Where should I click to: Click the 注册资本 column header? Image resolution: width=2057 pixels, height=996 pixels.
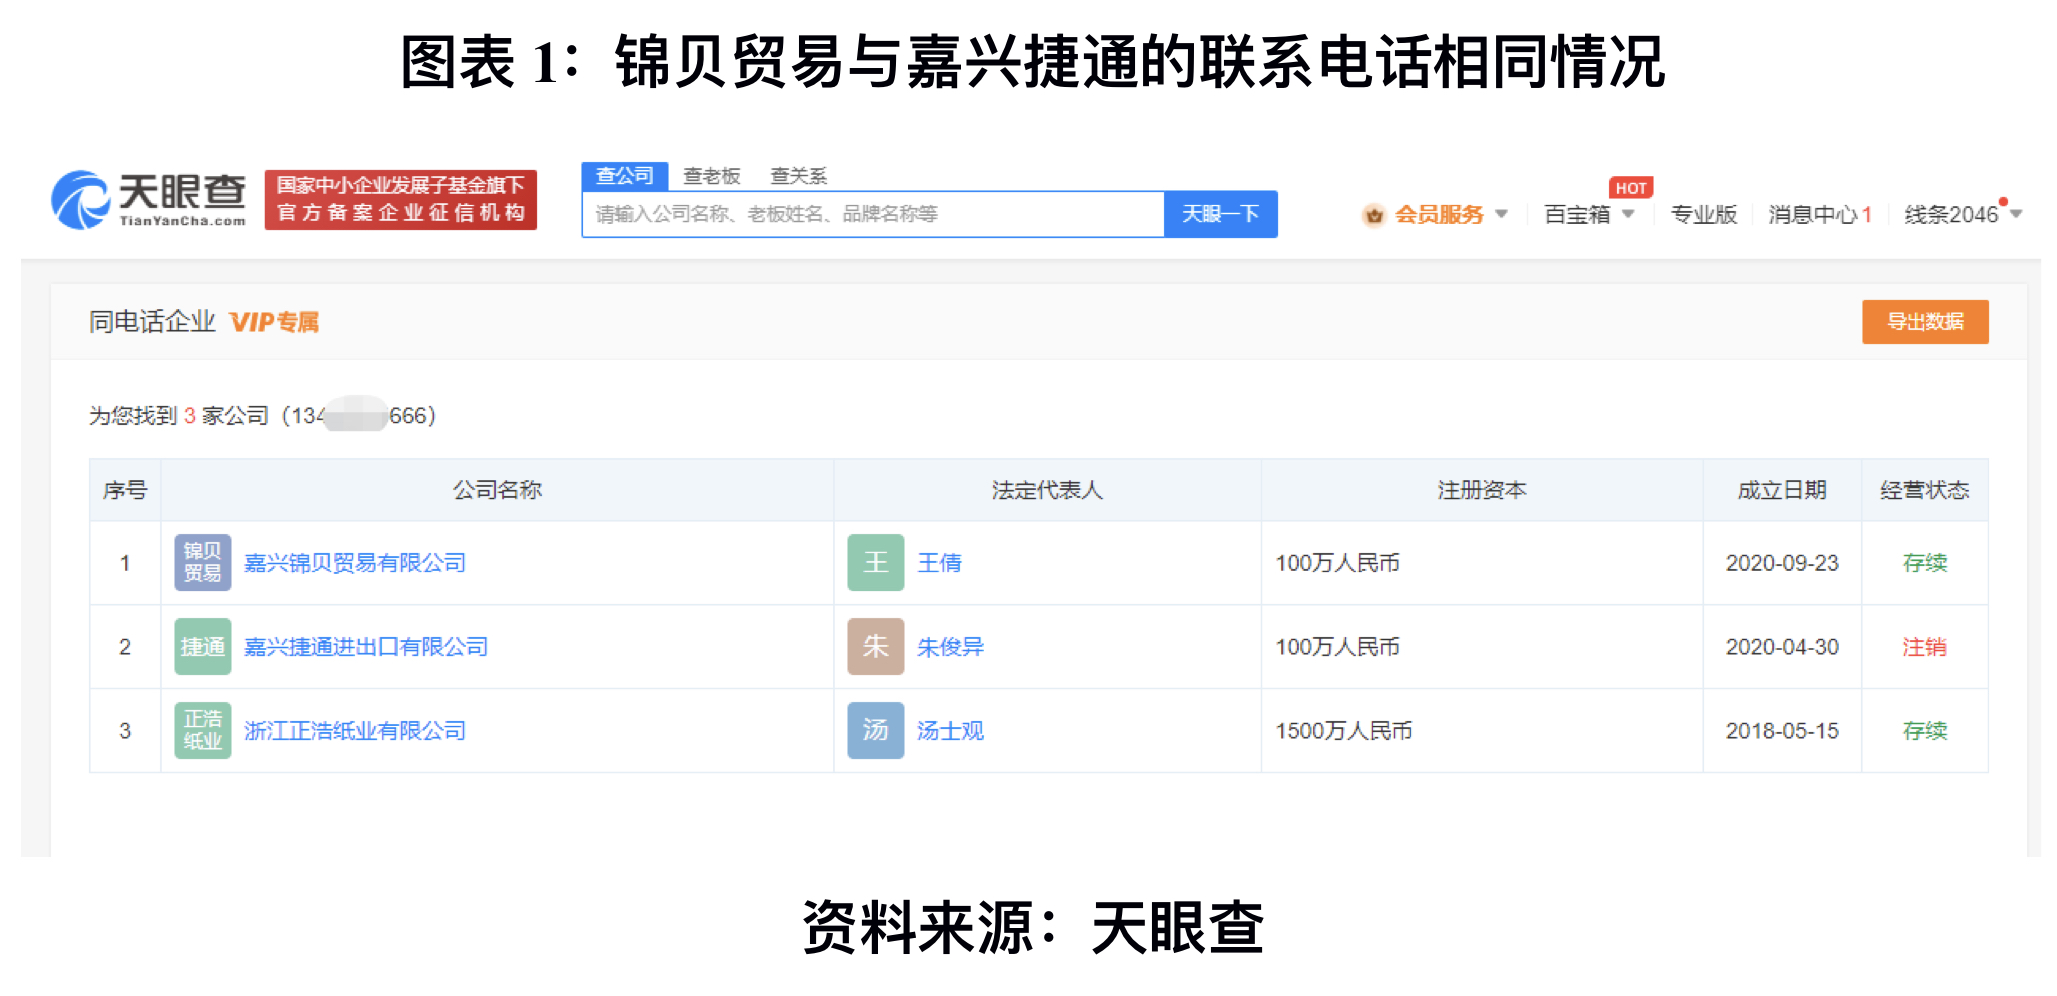(1482, 490)
